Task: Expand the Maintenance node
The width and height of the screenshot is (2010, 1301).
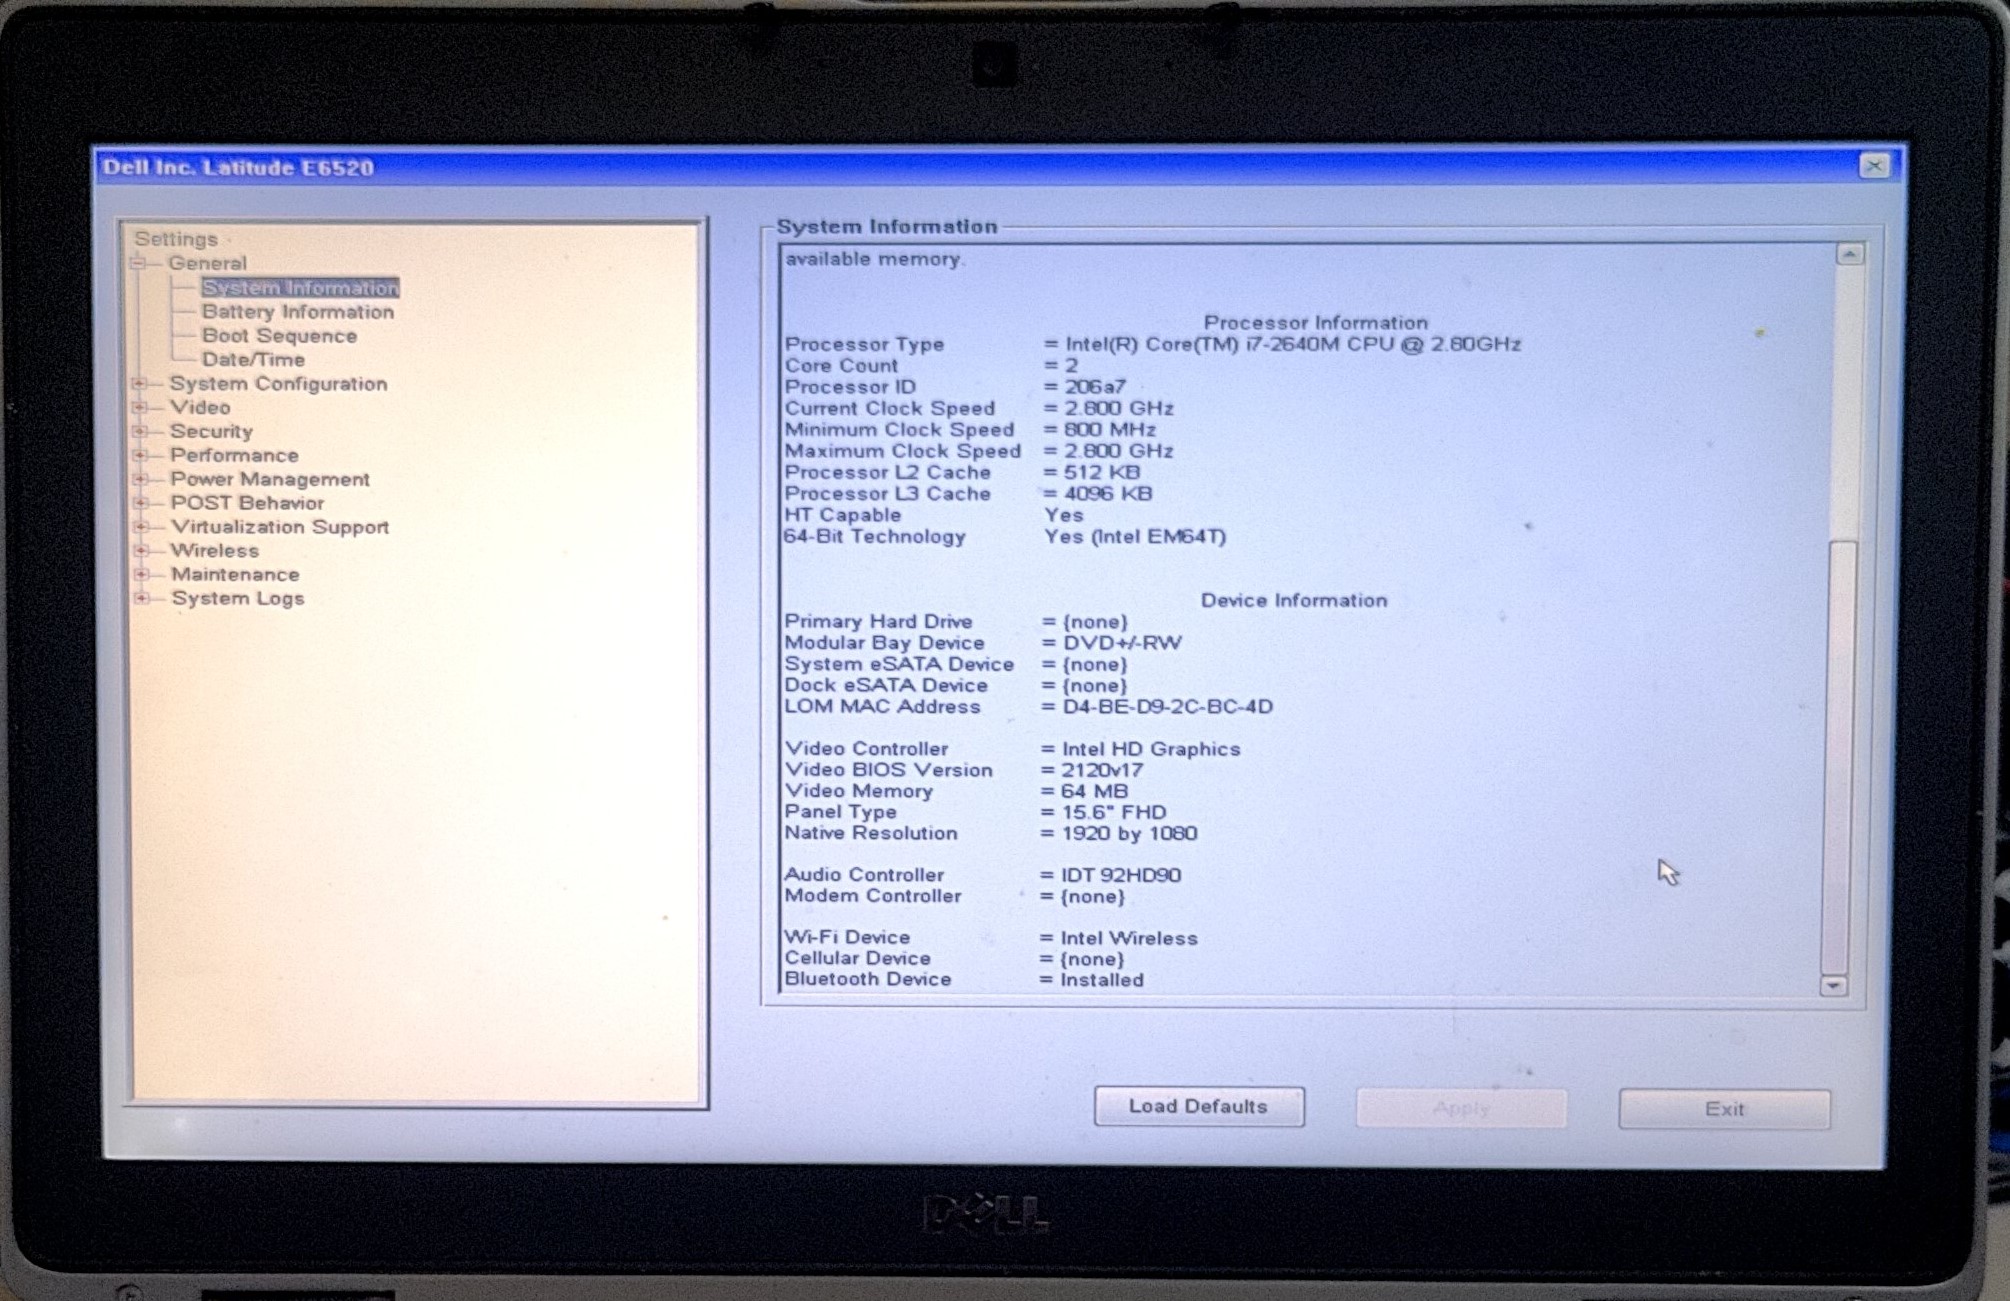Action: click(x=142, y=575)
